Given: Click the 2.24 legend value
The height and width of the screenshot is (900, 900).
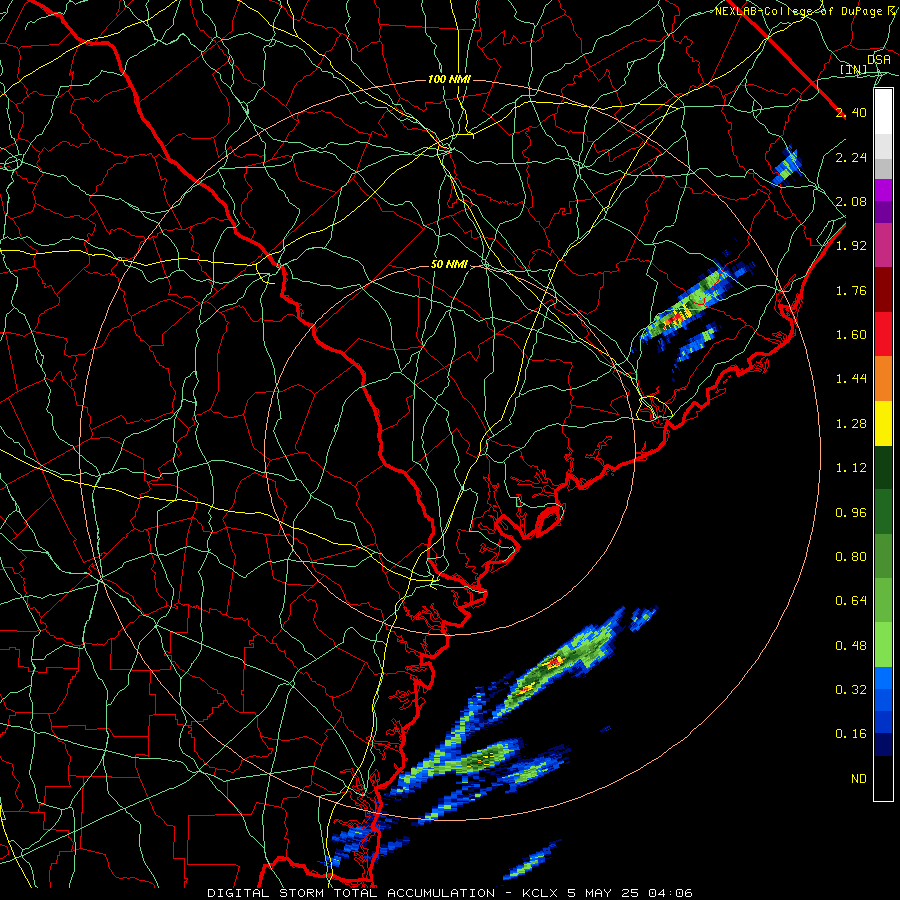Looking at the screenshot, I should point(851,157).
